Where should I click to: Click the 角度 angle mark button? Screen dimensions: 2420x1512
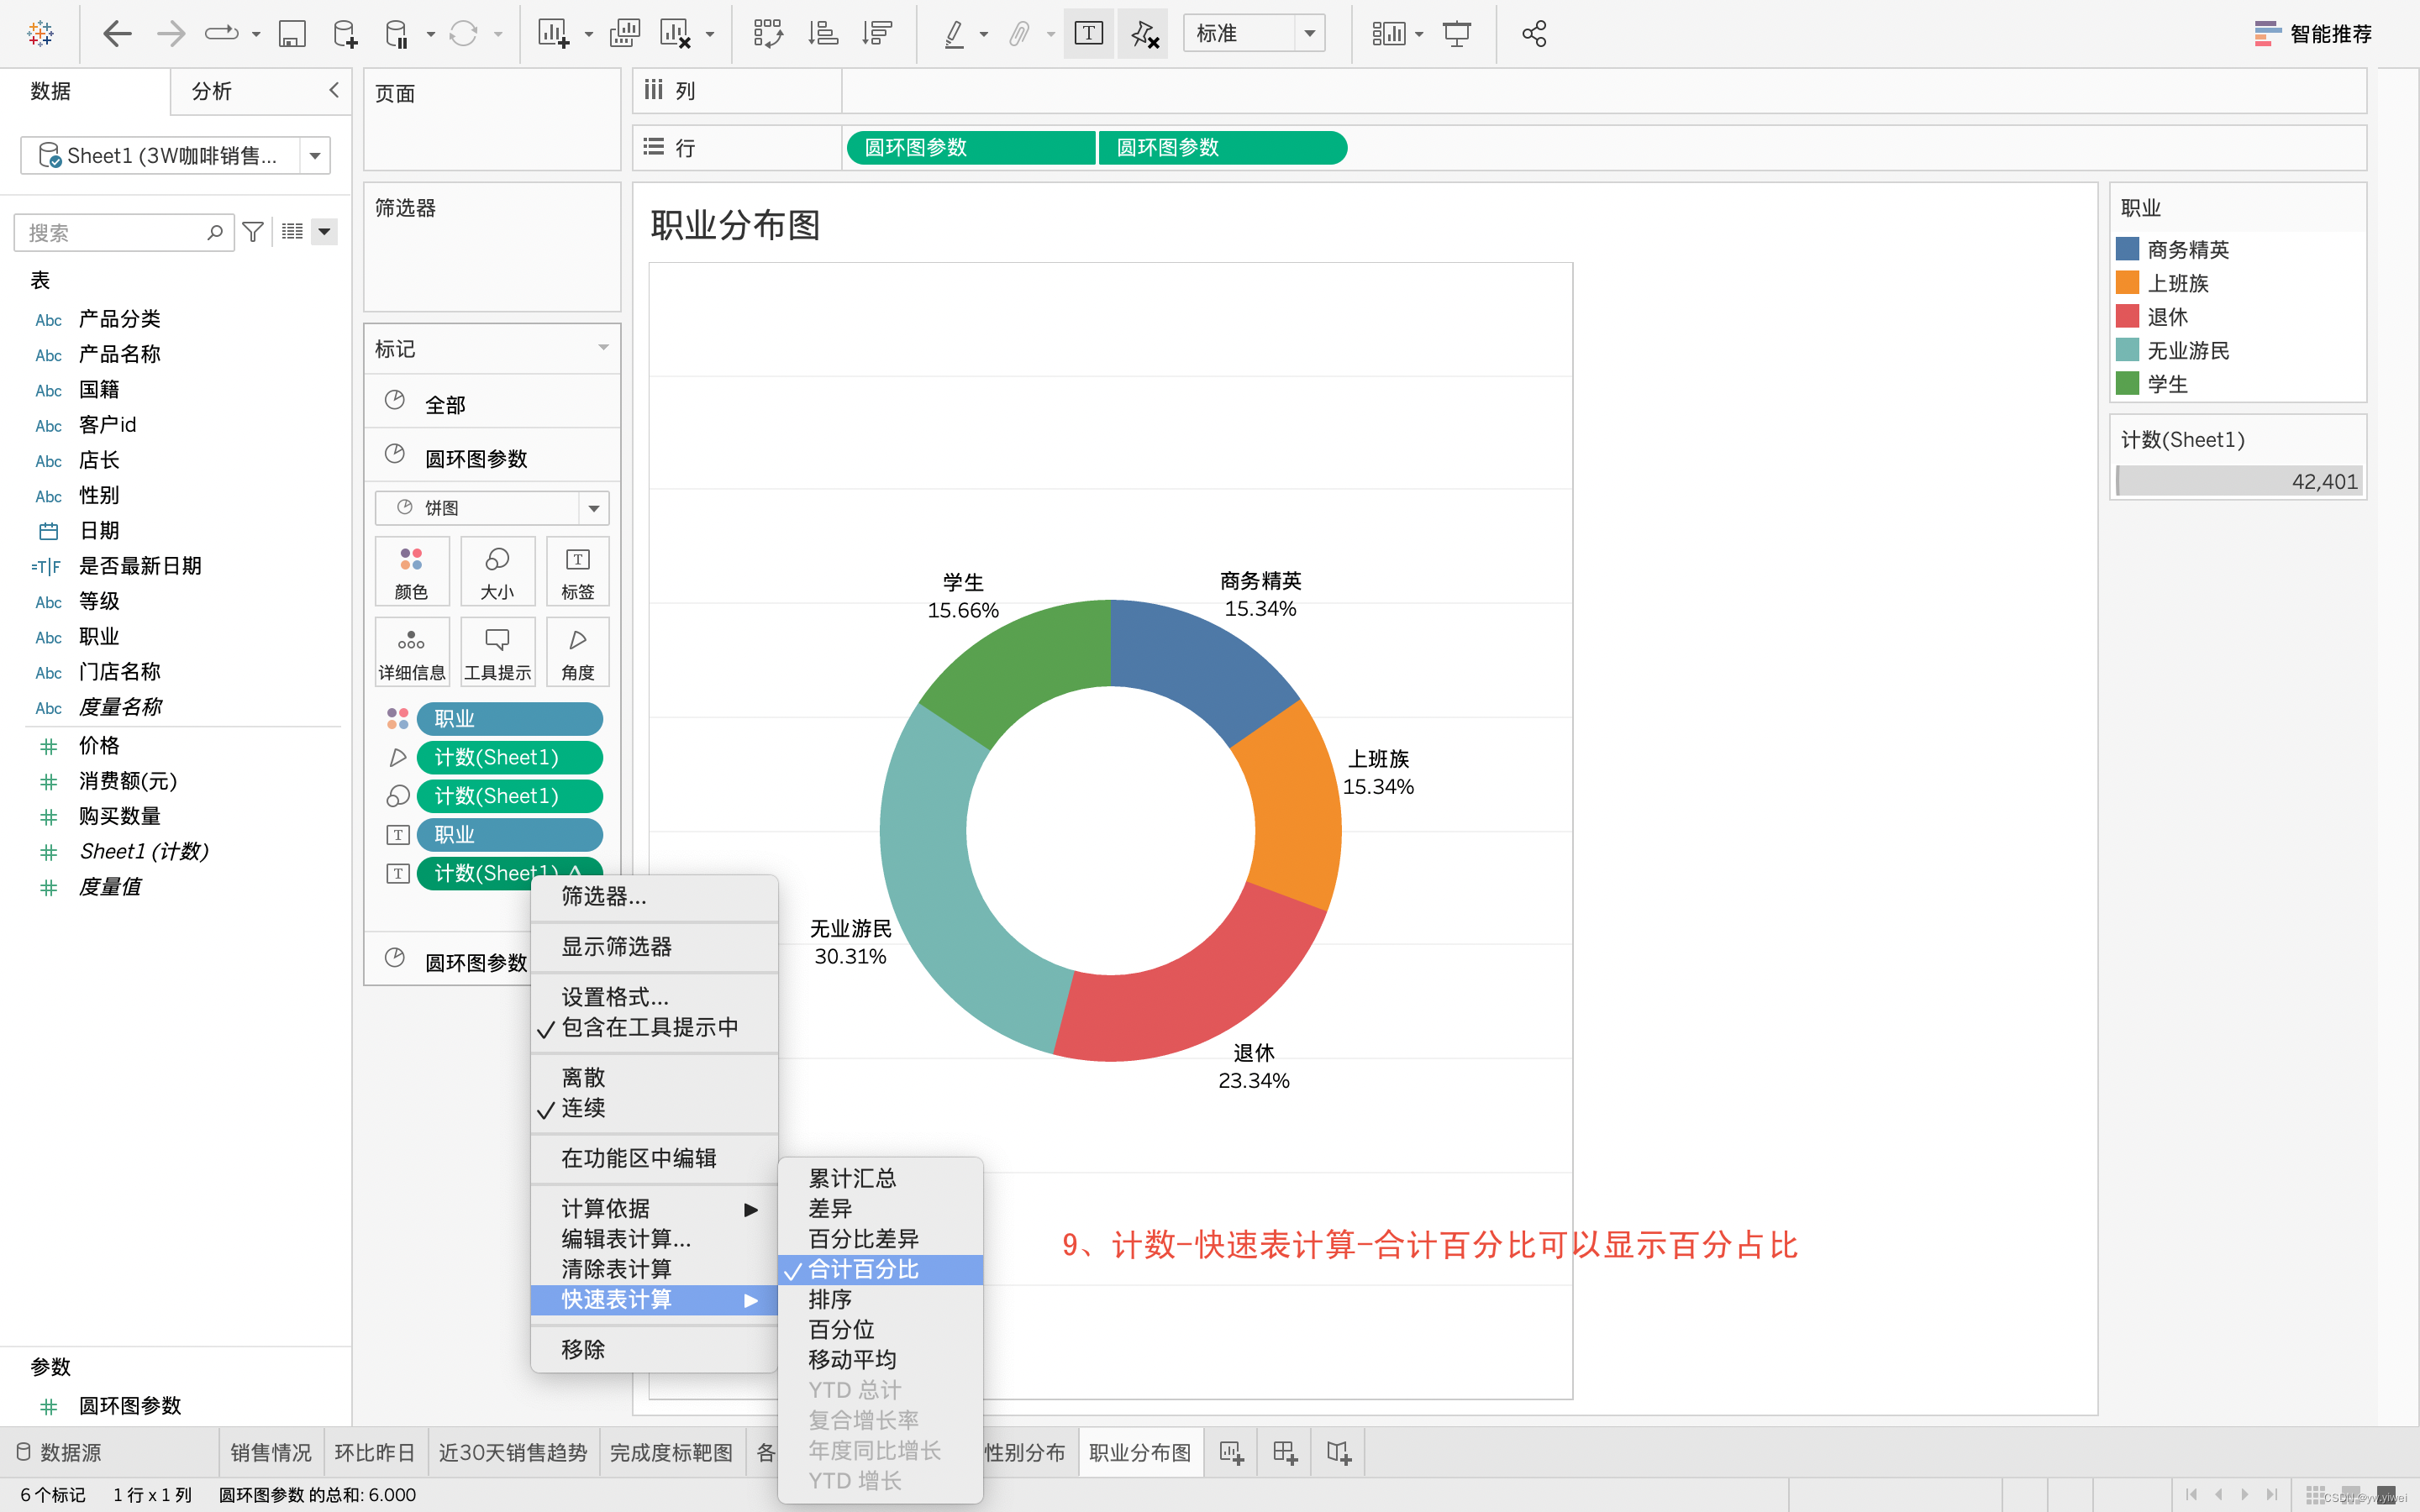click(x=578, y=652)
